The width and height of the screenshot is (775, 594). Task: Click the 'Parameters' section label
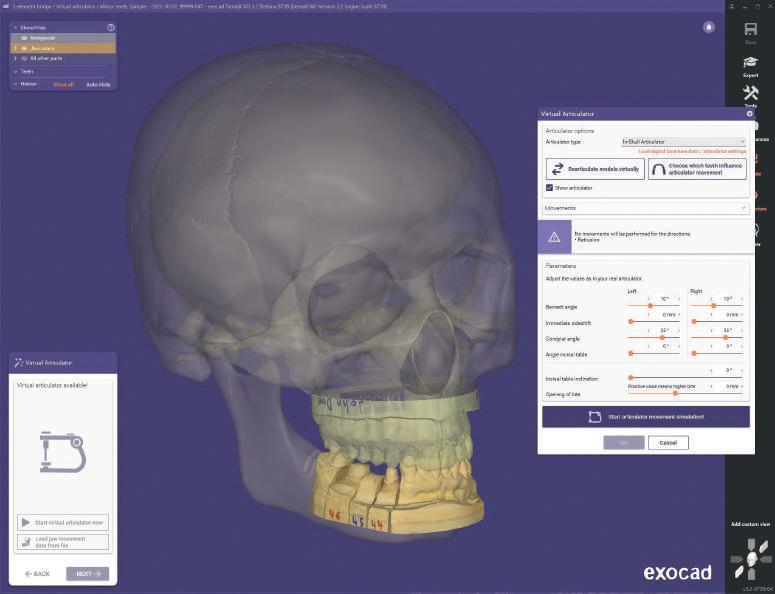click(560, 266)
